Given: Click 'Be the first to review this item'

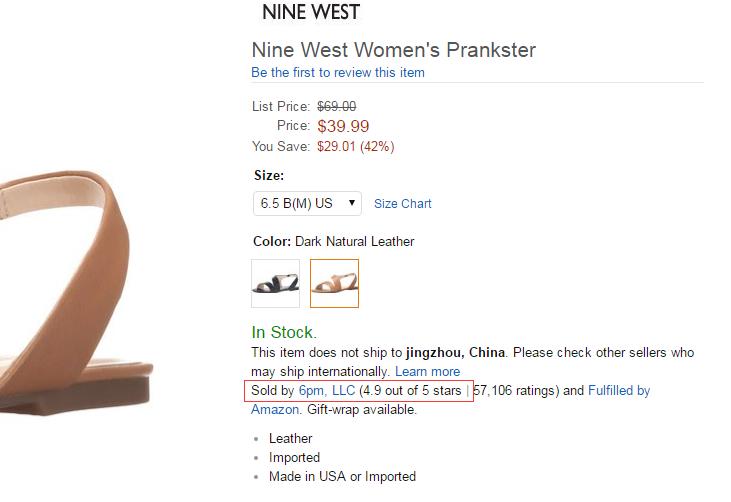Looking at the screenshot, I should tap(338, 72).
